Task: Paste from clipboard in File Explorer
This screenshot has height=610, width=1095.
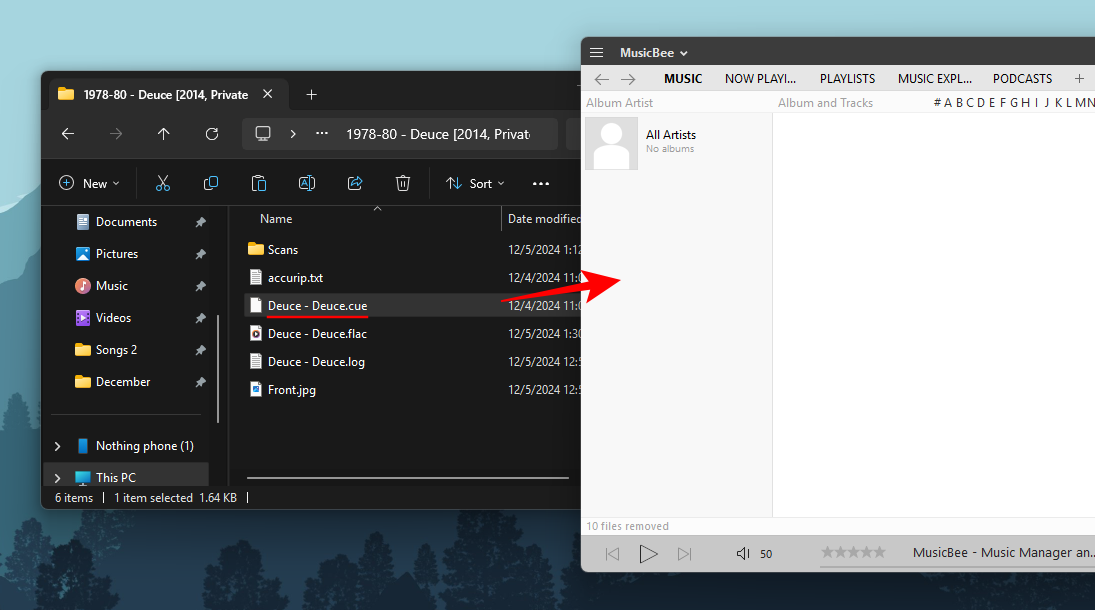Action: coord(259,183)
